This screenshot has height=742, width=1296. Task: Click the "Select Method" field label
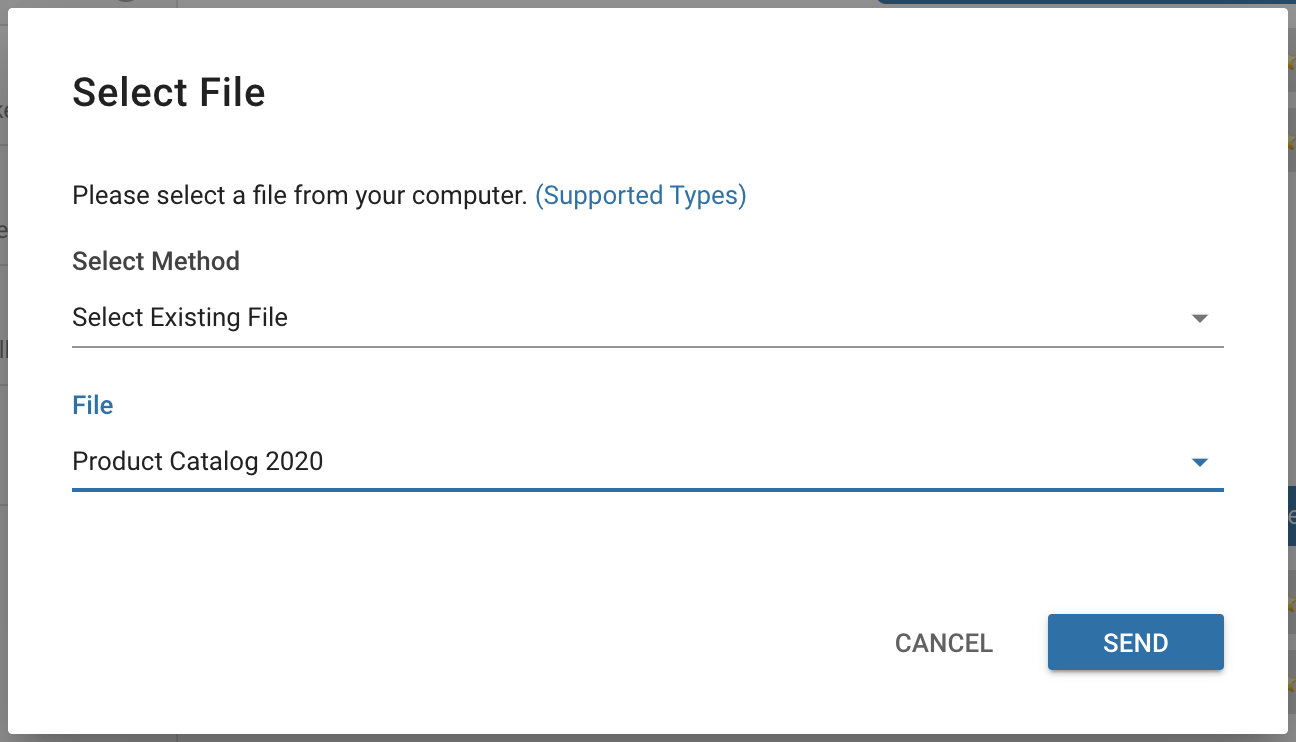pyautogui.click(x=156, y=262)
